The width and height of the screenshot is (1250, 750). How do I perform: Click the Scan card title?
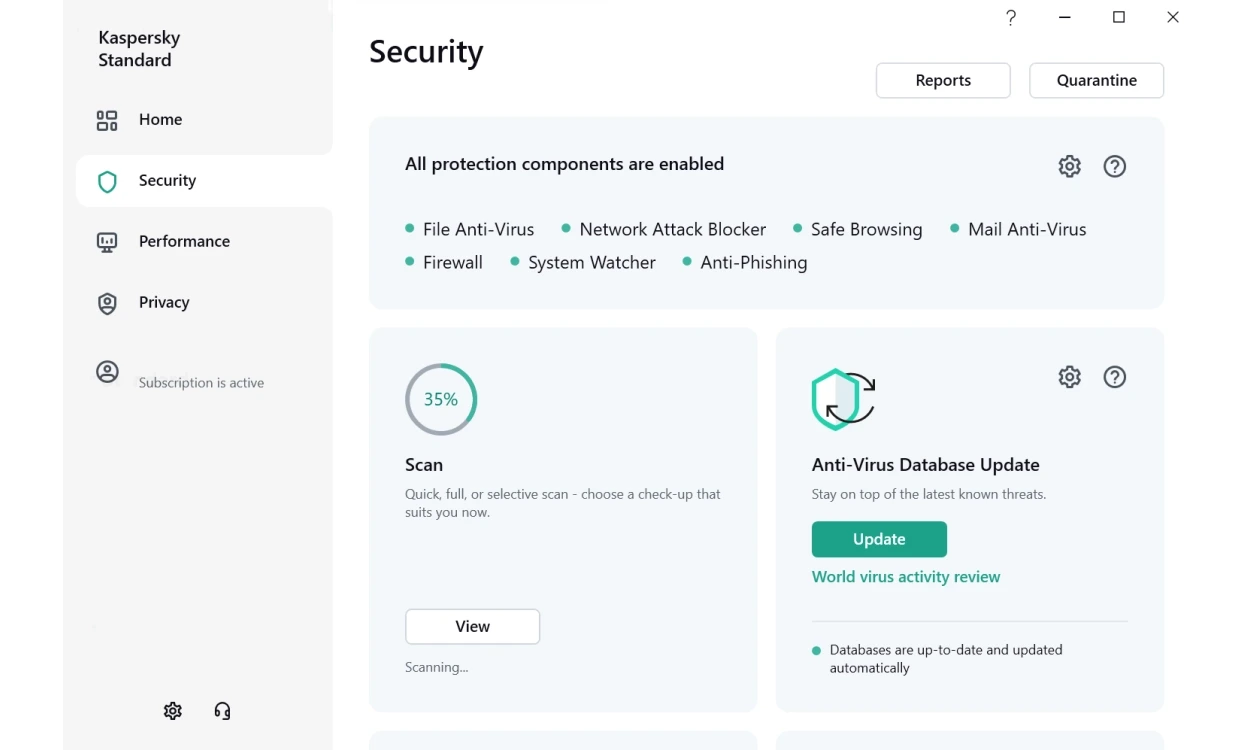point(424,465)
